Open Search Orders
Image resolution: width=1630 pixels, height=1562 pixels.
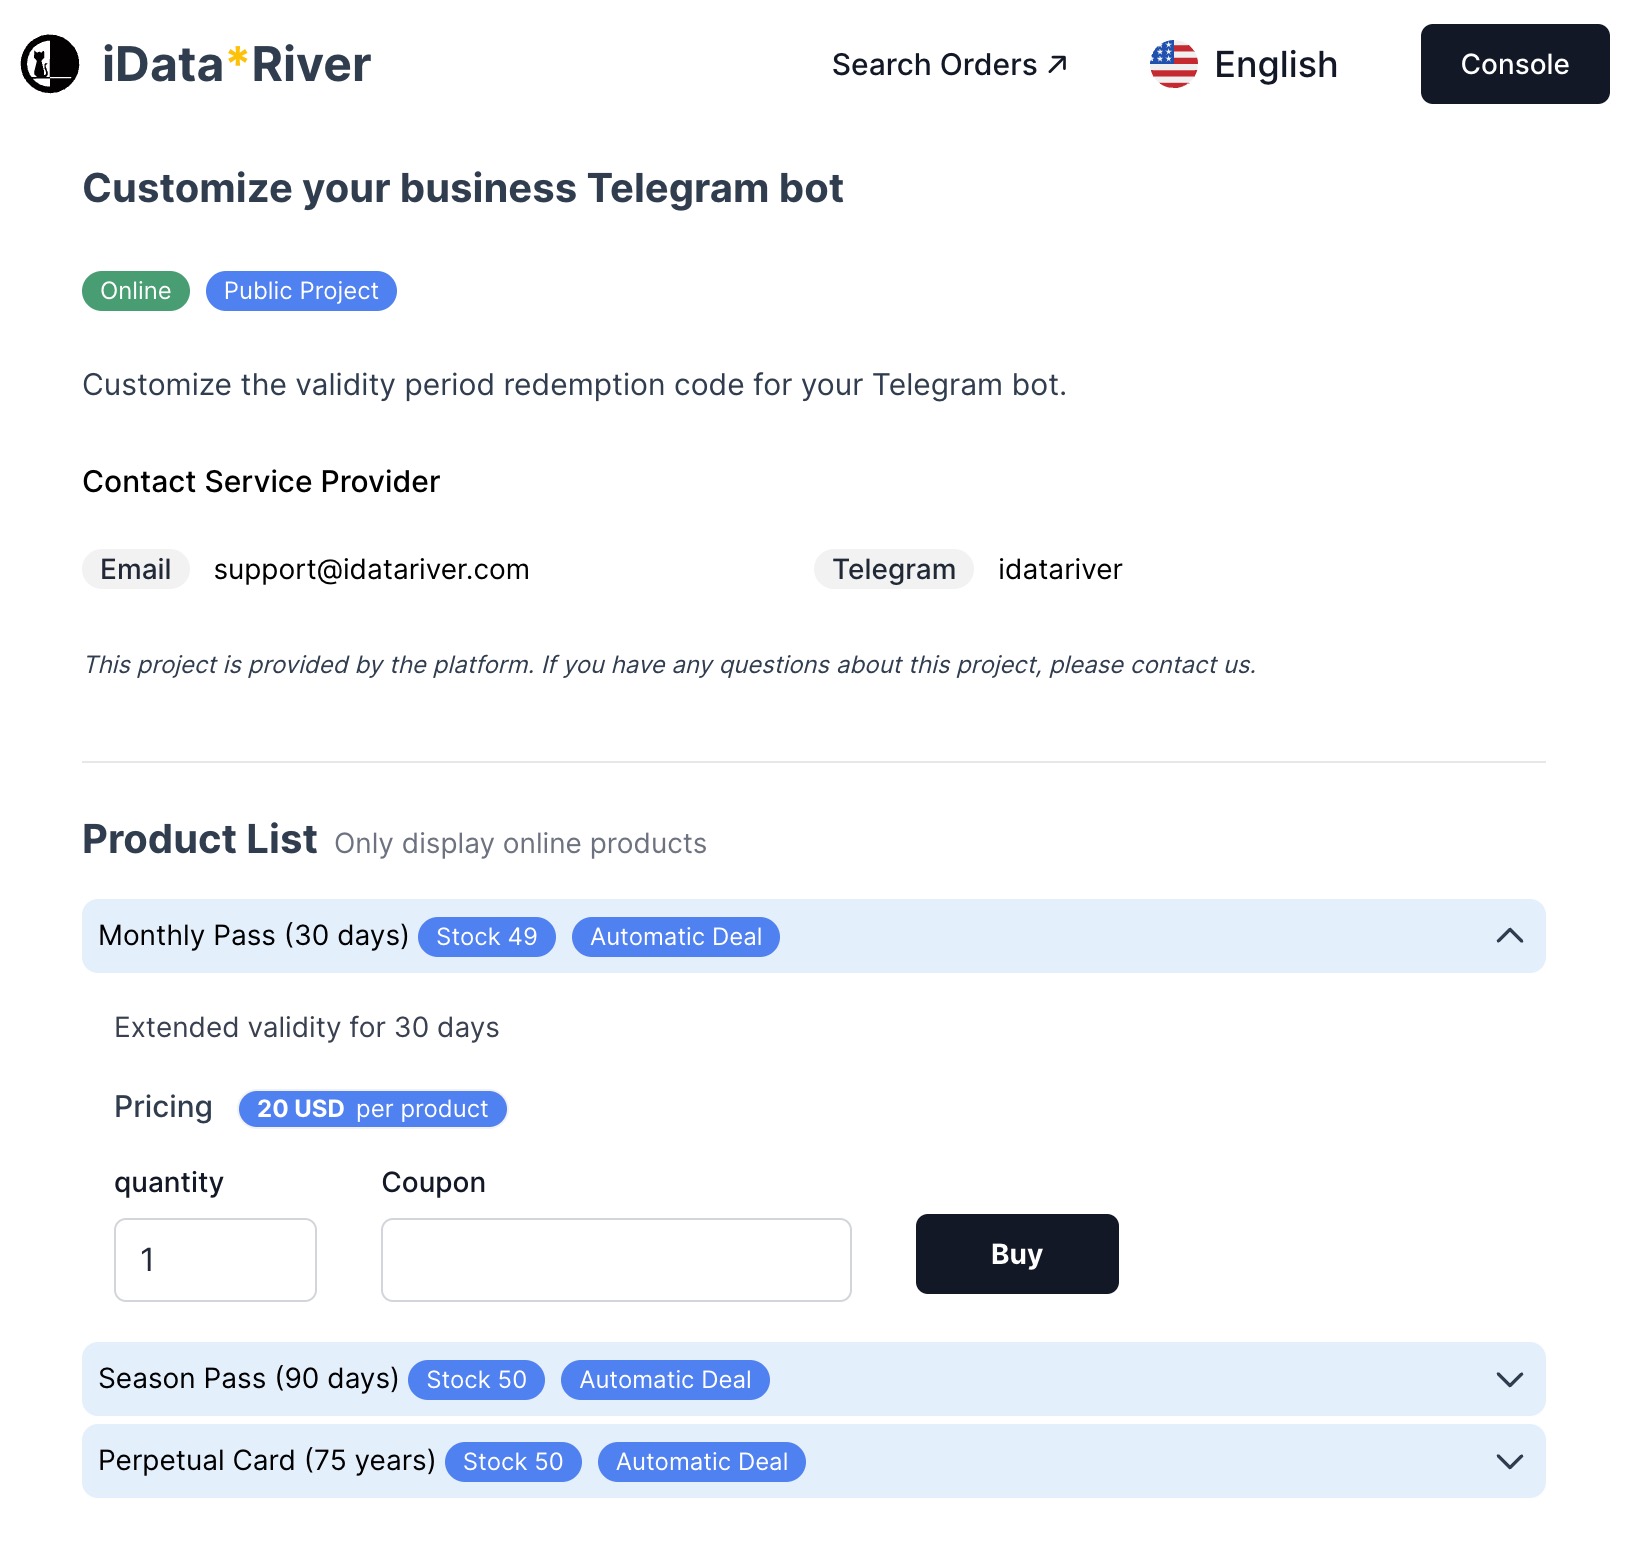(x=935, y=64)
